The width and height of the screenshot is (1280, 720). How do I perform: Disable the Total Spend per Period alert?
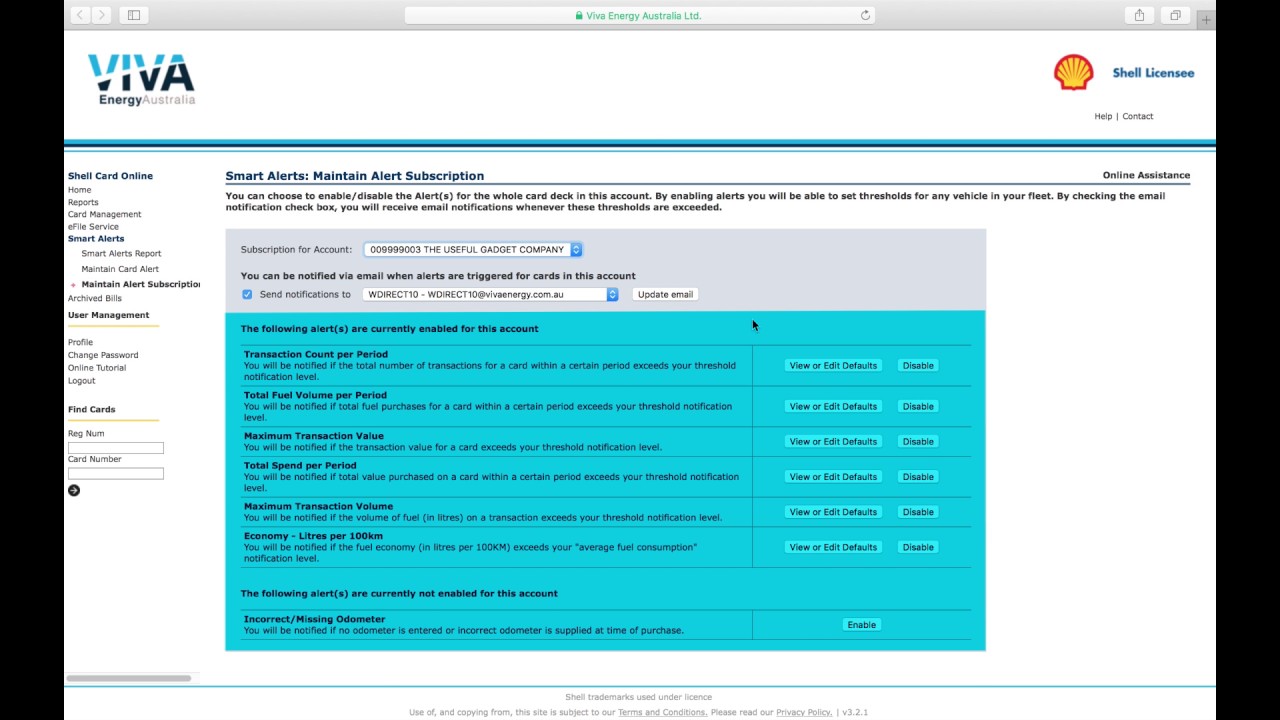(x=918, y=476)
